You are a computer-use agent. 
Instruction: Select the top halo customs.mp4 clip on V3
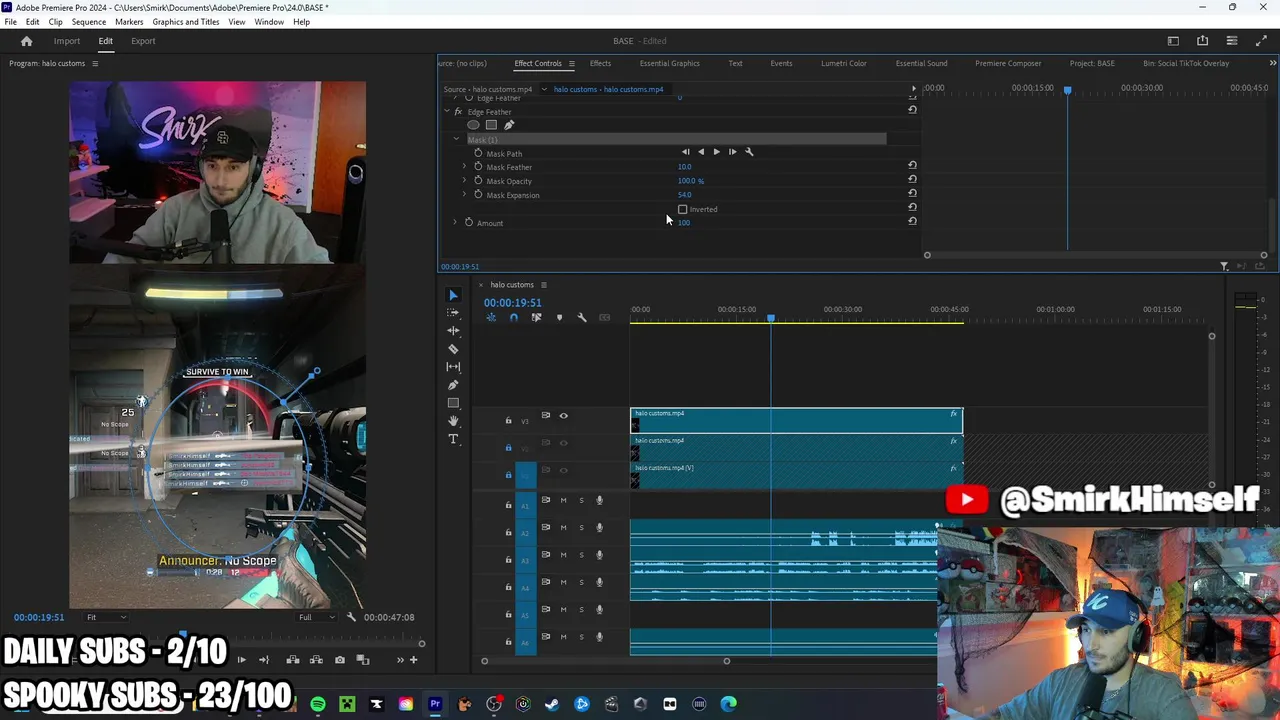coord(796,421)
